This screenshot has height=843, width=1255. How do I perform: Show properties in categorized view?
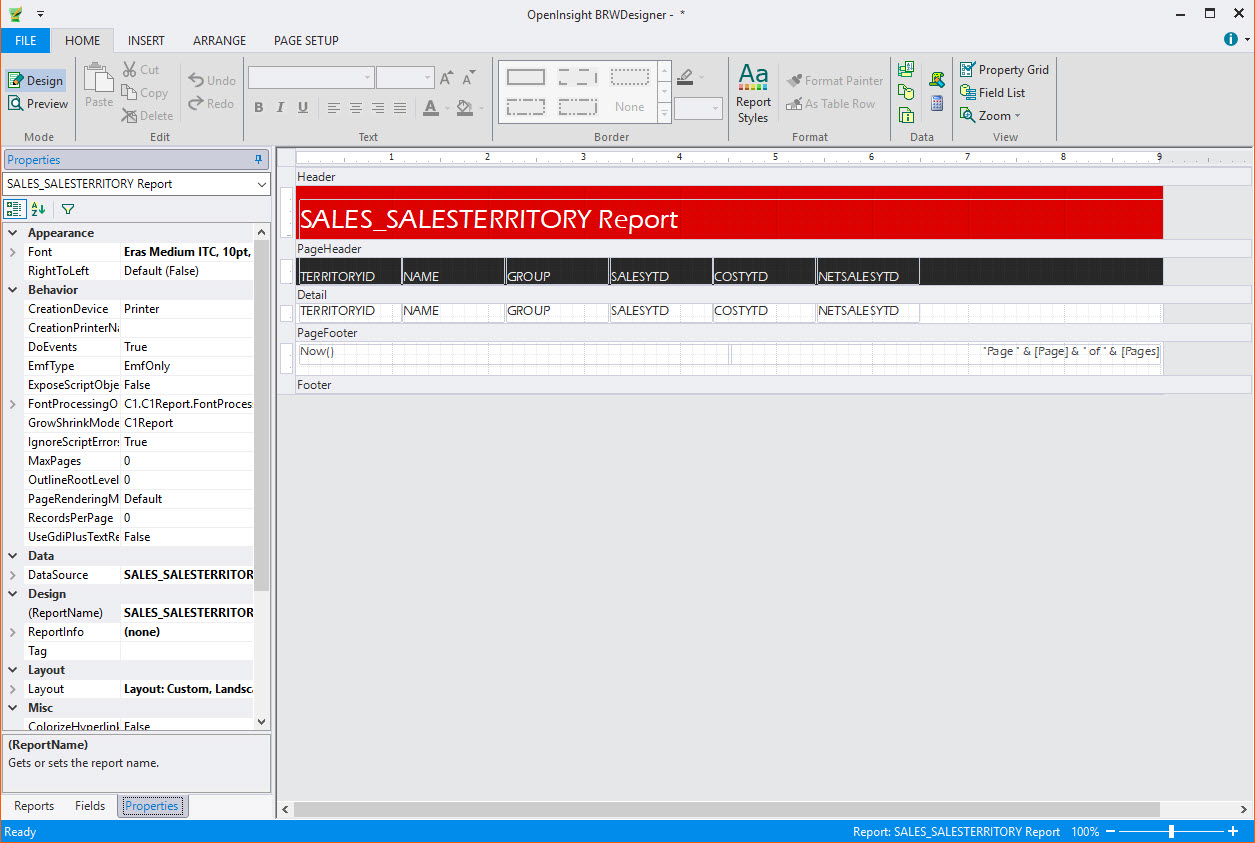click(x=15, y=209)
